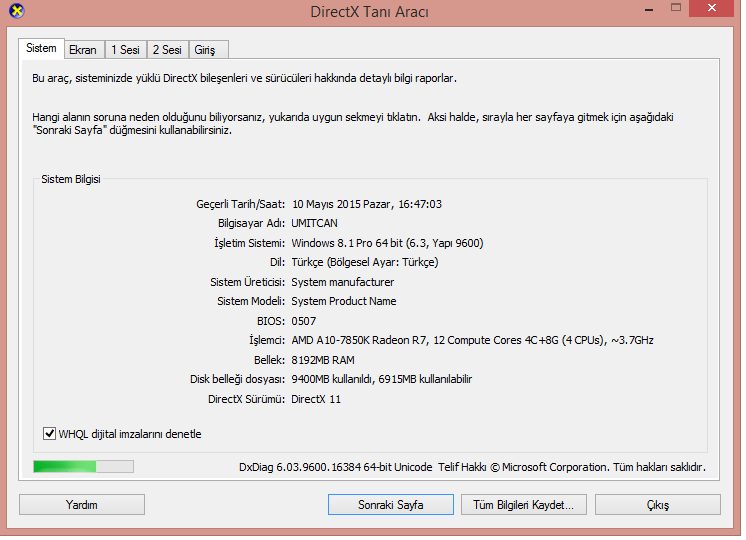Click the green progress bar
746x540 pixels.
[x=84, y=469]
